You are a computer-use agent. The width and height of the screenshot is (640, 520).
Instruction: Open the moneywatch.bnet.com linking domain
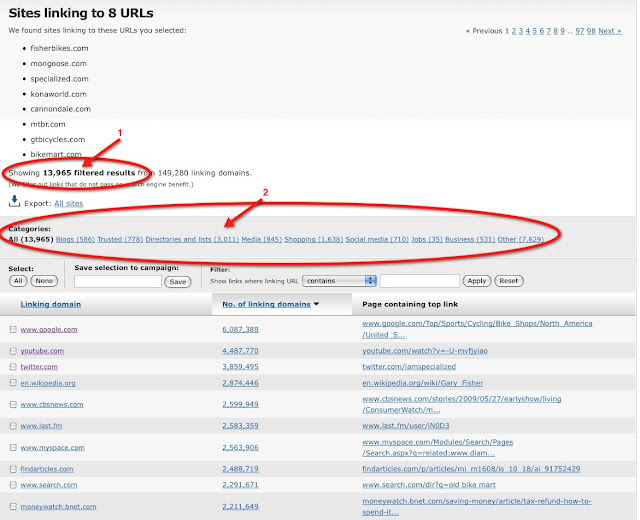[58, 507]
